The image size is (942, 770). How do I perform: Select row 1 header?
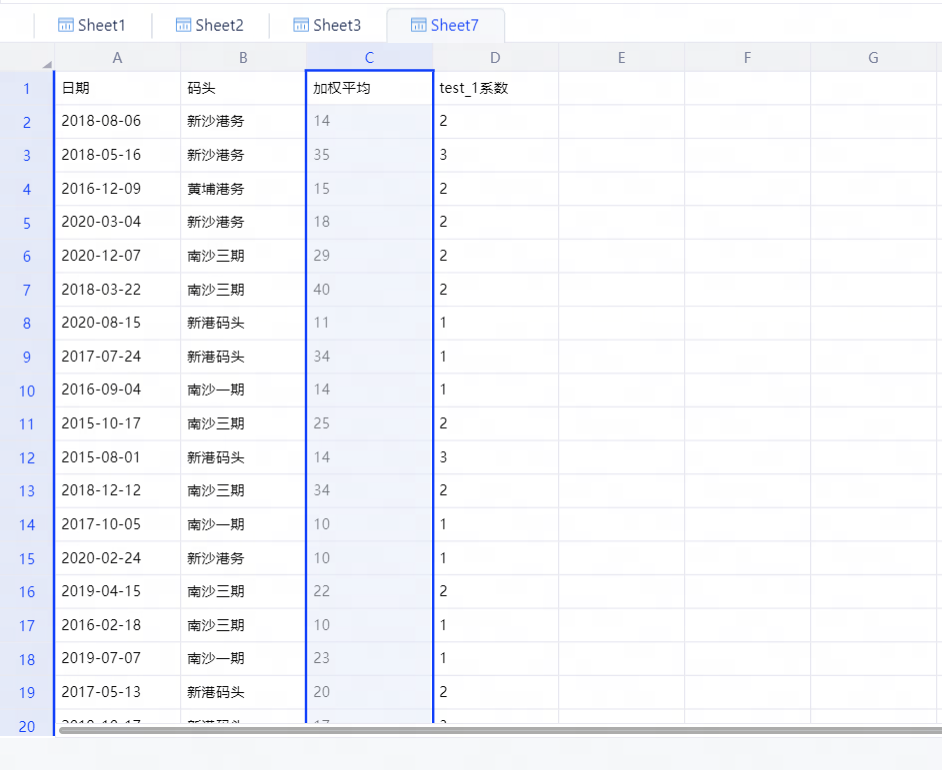[27, 88]
